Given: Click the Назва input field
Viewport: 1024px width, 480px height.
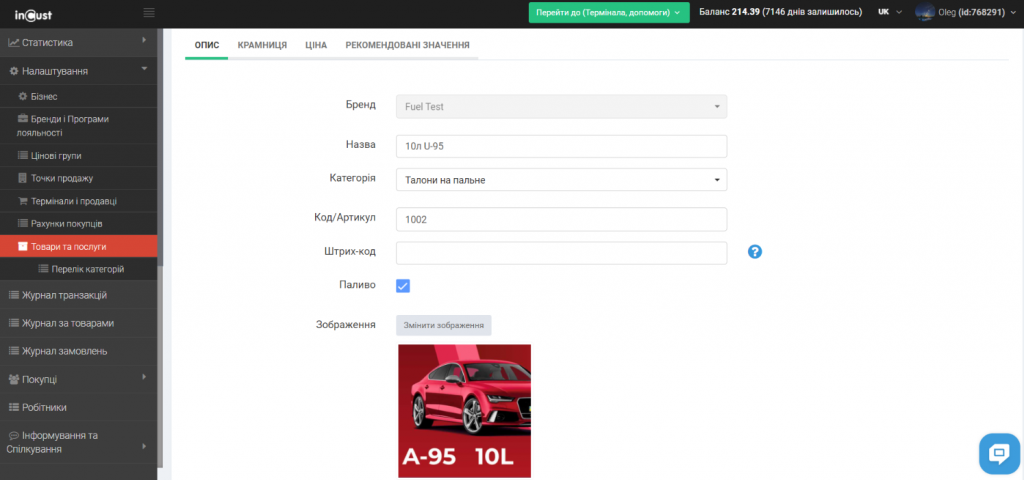Looking at the screenshot, I should pos(561,146).
